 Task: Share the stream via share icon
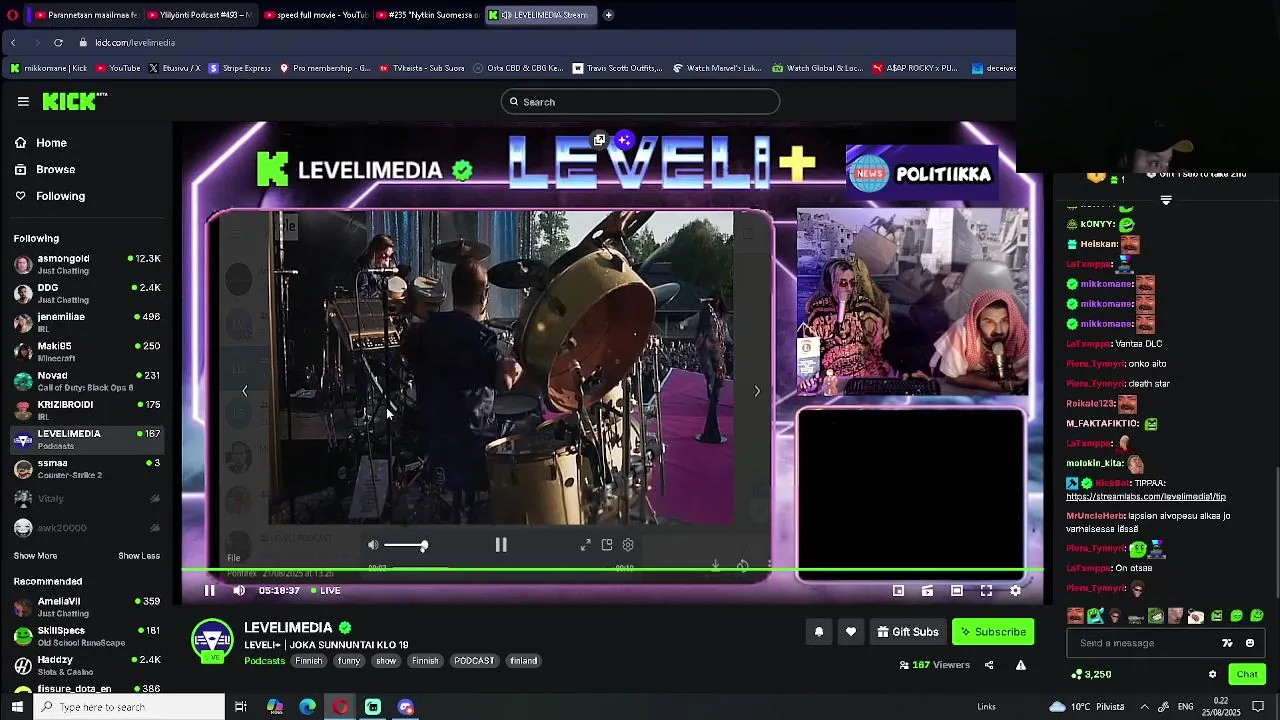point(989,665)
